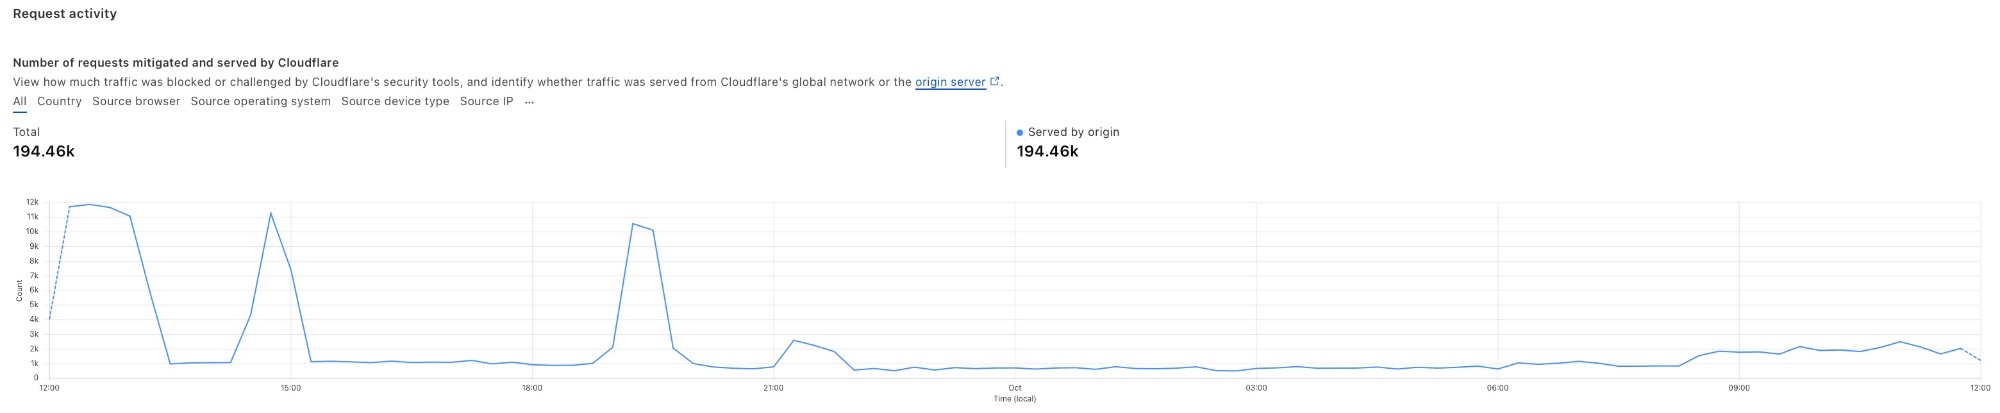2000x413 pixels.
Task: Click the 12k label on the Count axis
Action: pos(32,203)
